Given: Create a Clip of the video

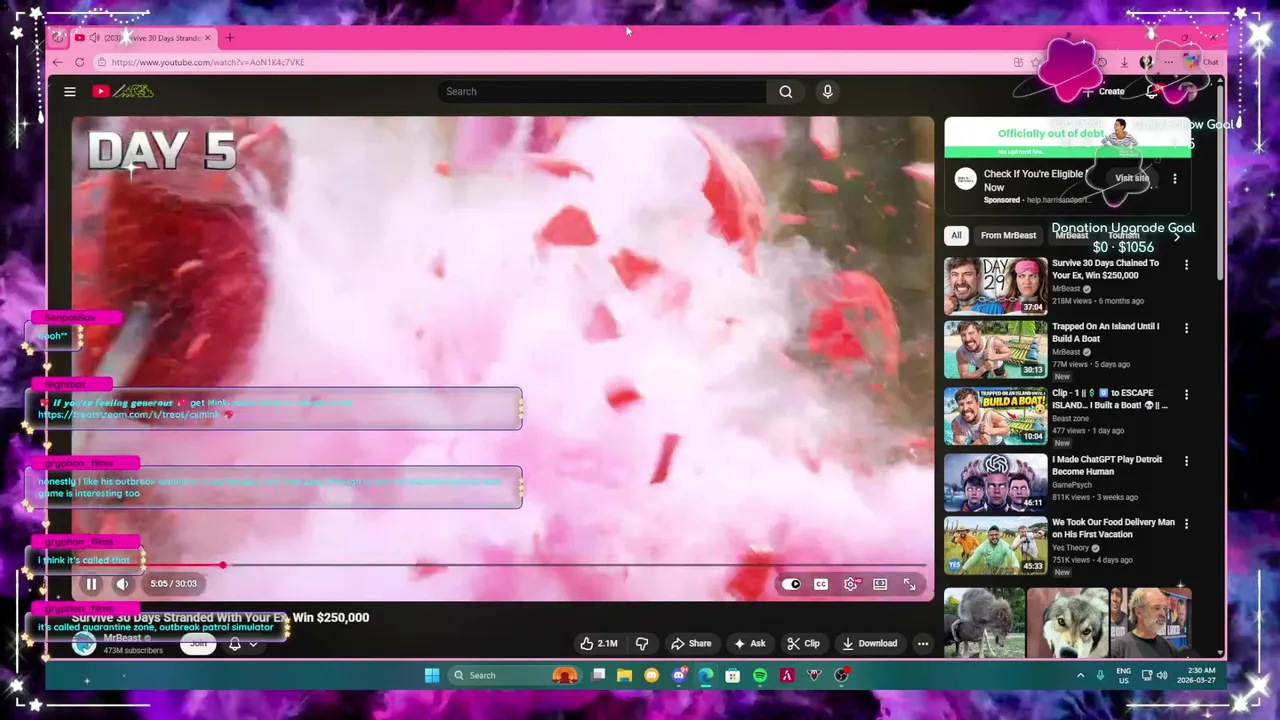Looking at the screenshot, I should point(803,643).
